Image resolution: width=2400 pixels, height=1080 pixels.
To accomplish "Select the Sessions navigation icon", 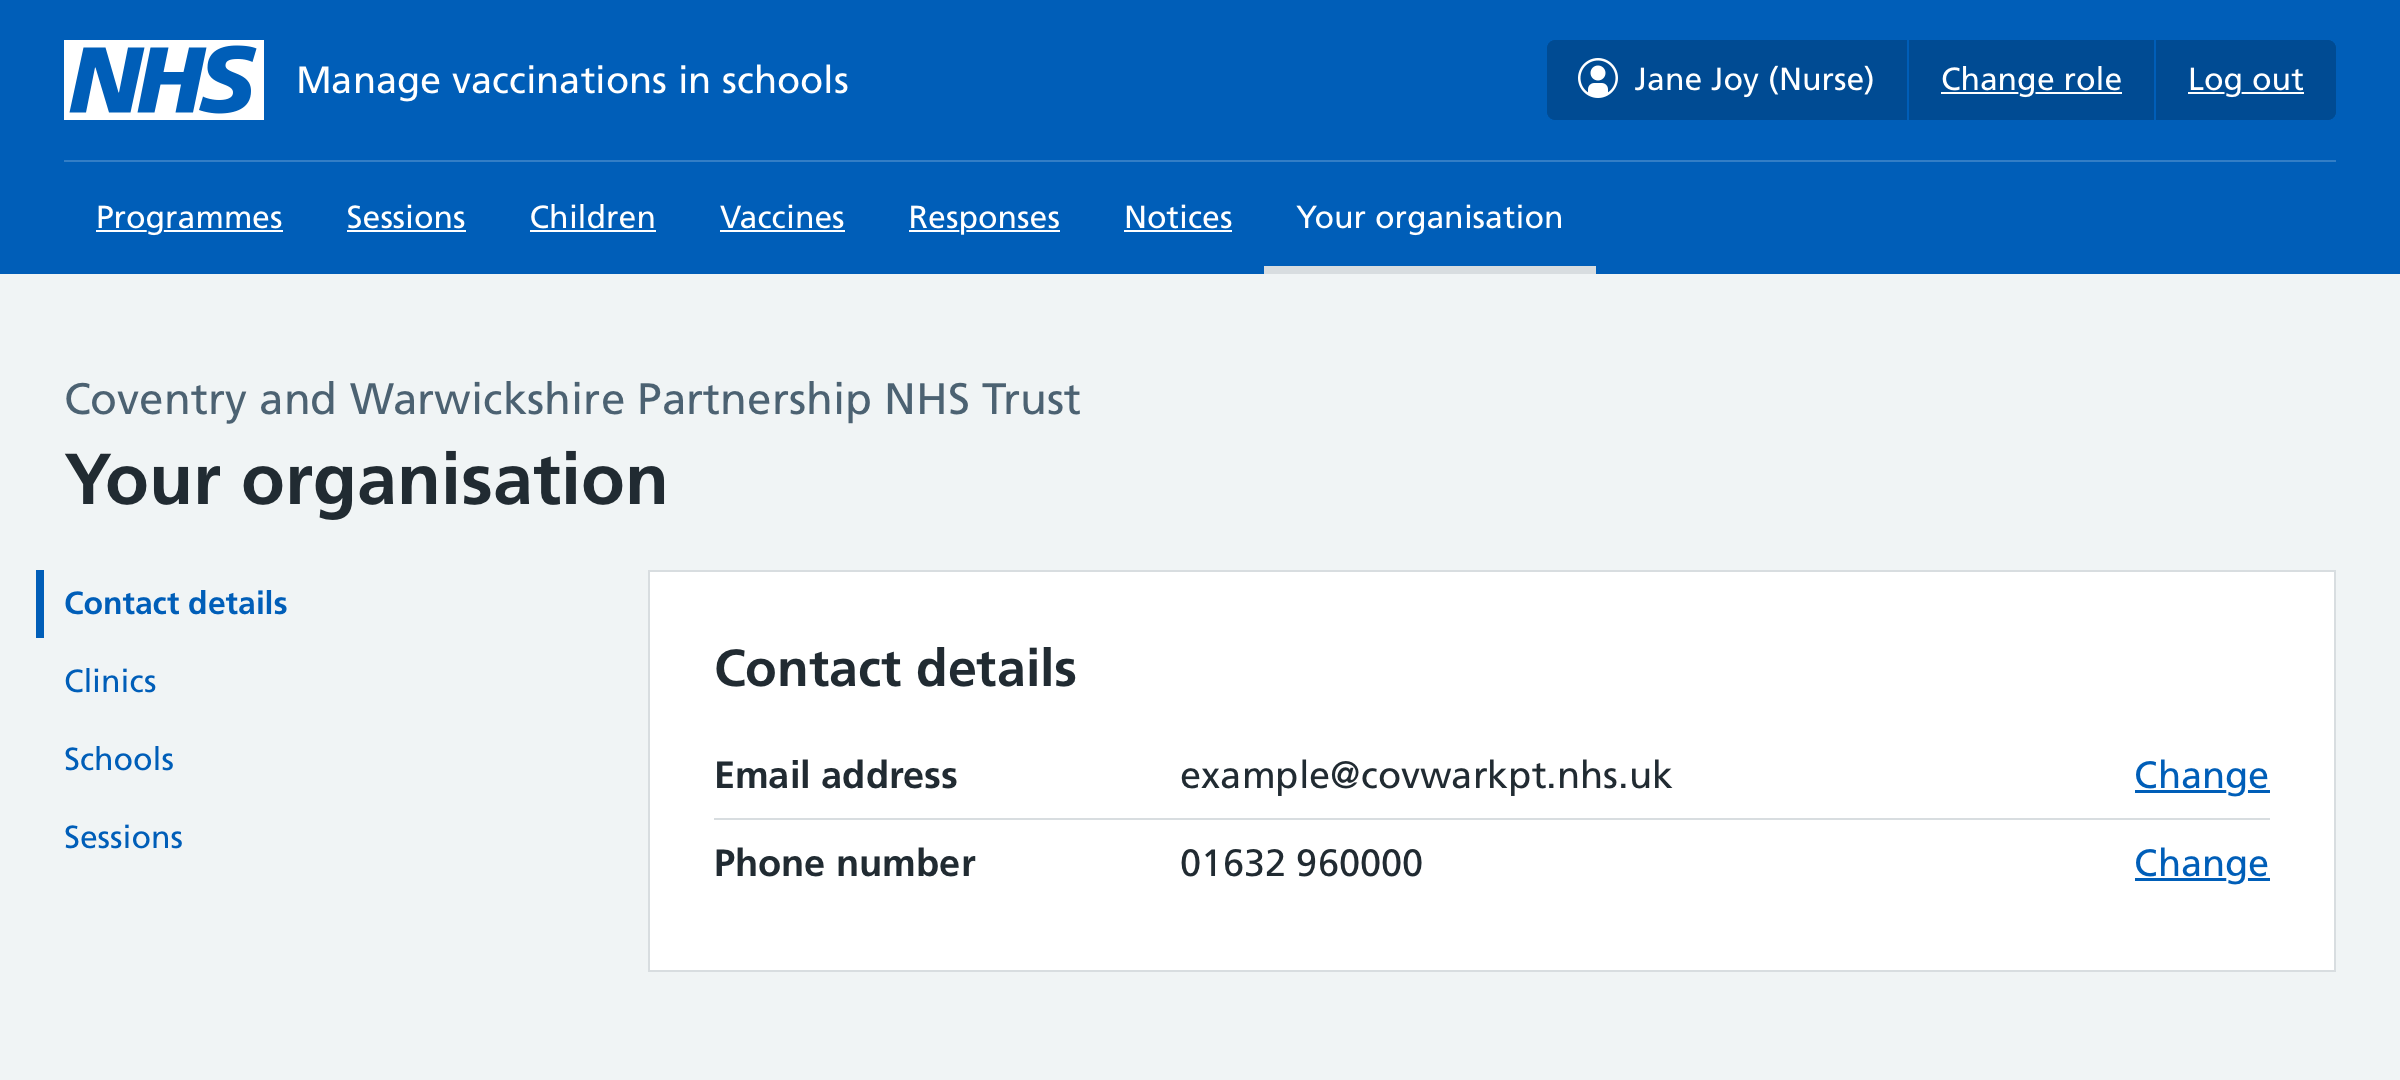I will click(407, 217).
